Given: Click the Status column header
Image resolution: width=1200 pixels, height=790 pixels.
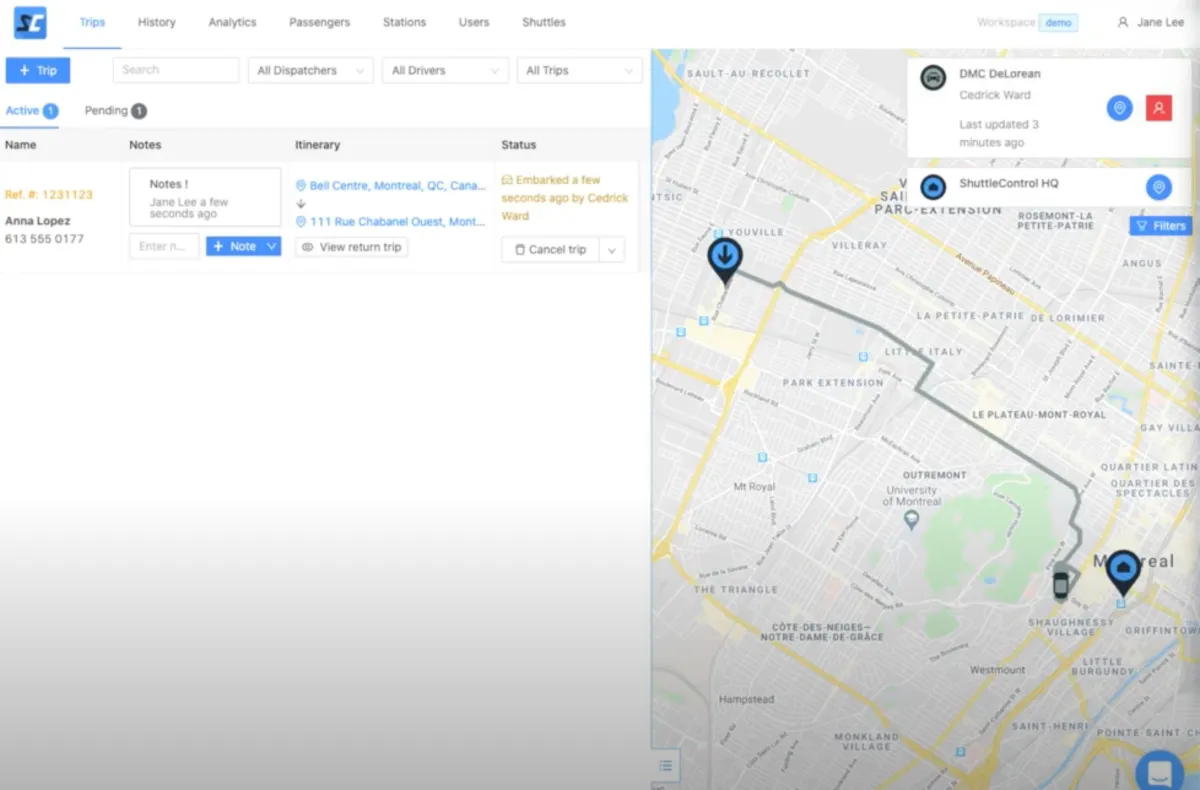Looking at the screenshot, I should point(518,145).
